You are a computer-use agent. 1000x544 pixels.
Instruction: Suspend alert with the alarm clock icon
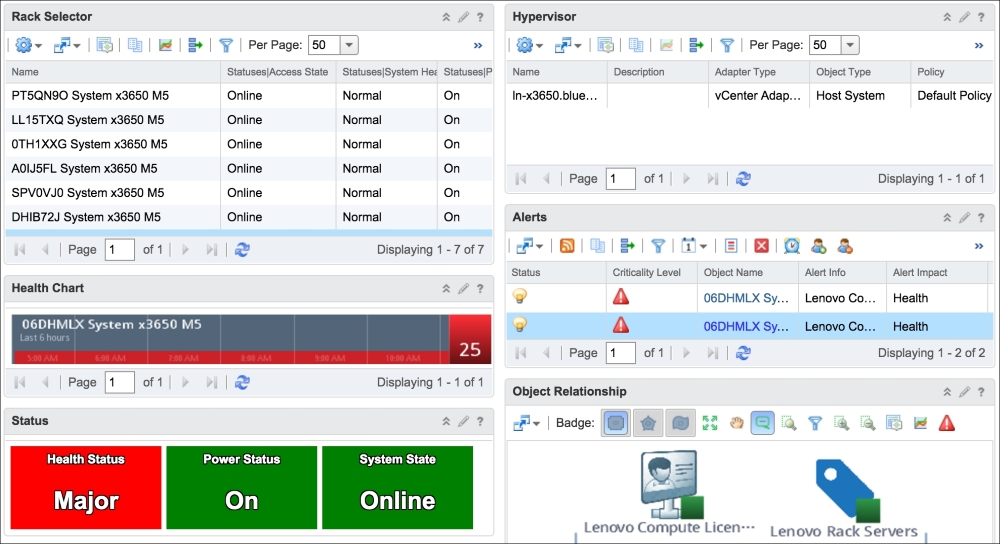click(x=791, y=246)
